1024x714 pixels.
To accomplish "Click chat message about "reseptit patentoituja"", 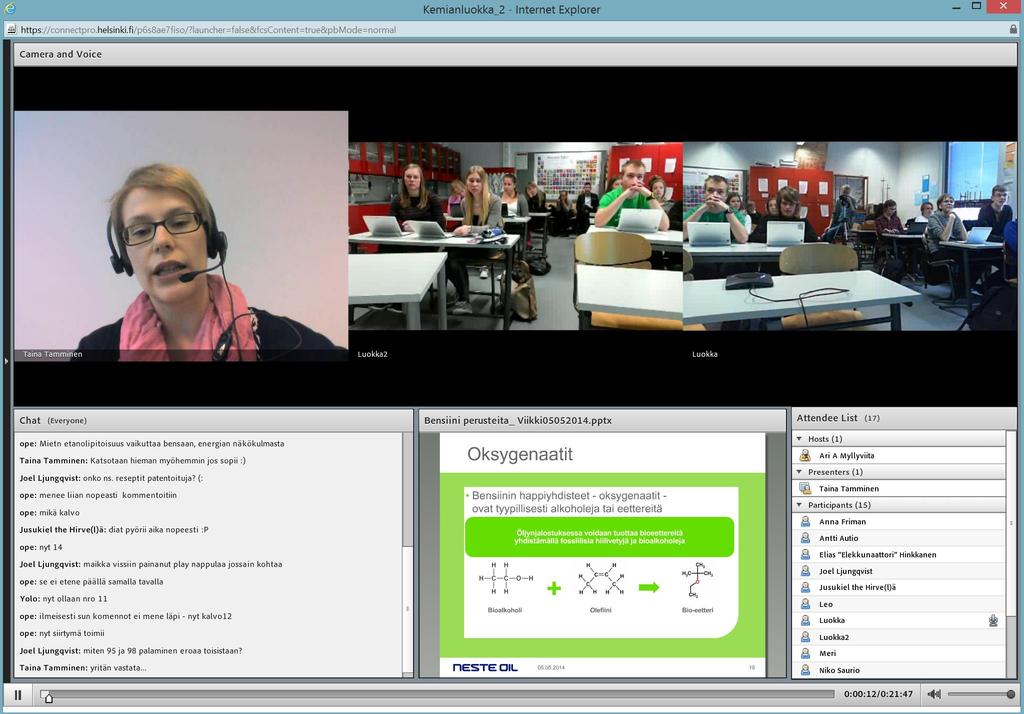I will [111, 478].
